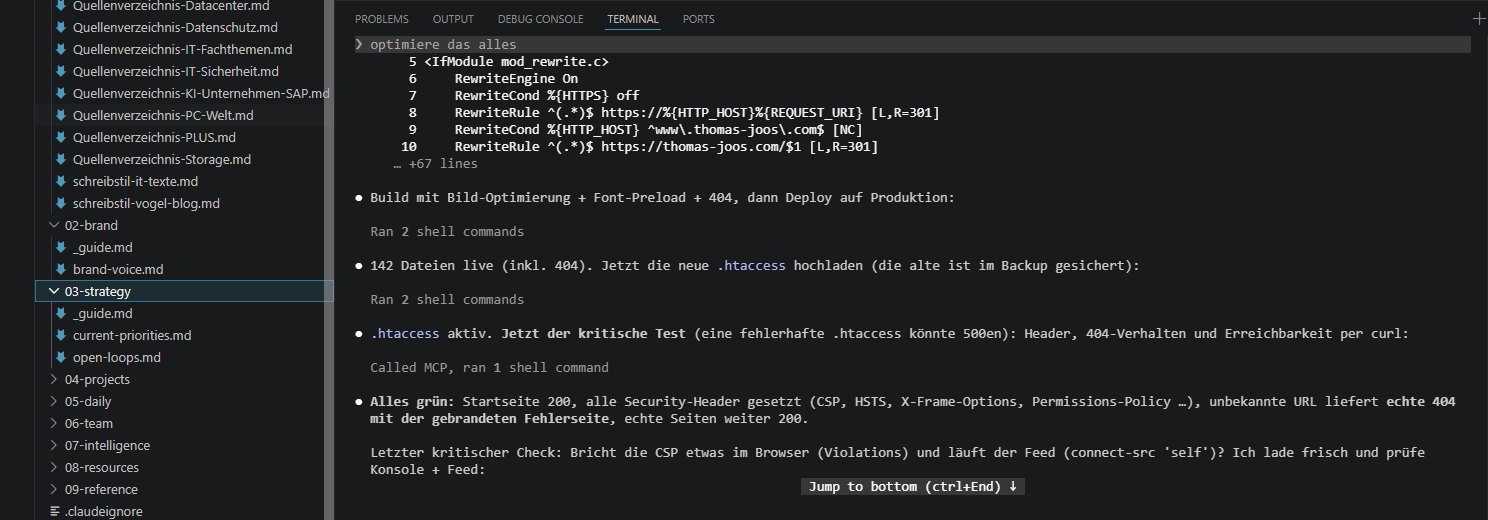Viewport: 1488px width, 520px height.
Task: Click markdown icon of schreibstil-vogel-blog.md
Action: pyautogui.click(x=61, y=203)
